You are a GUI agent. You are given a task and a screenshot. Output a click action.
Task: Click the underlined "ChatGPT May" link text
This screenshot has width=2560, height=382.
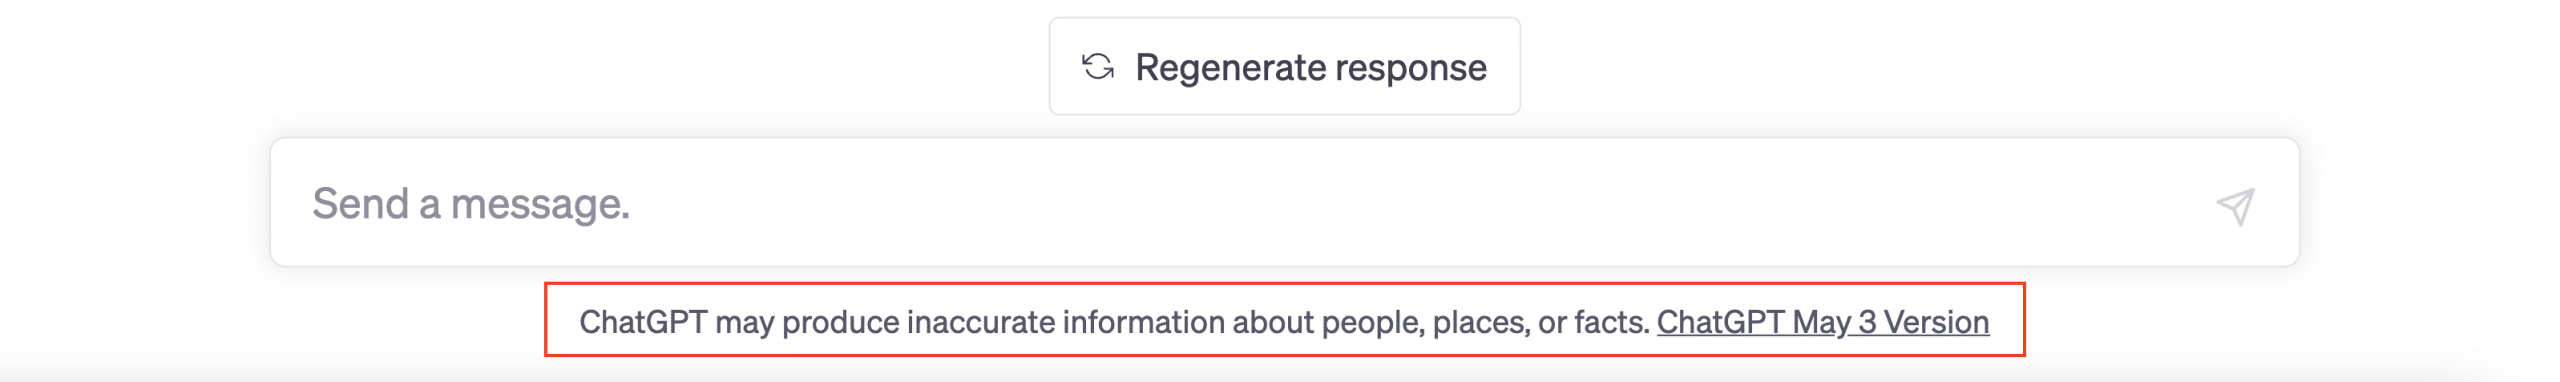point(1753,322)
